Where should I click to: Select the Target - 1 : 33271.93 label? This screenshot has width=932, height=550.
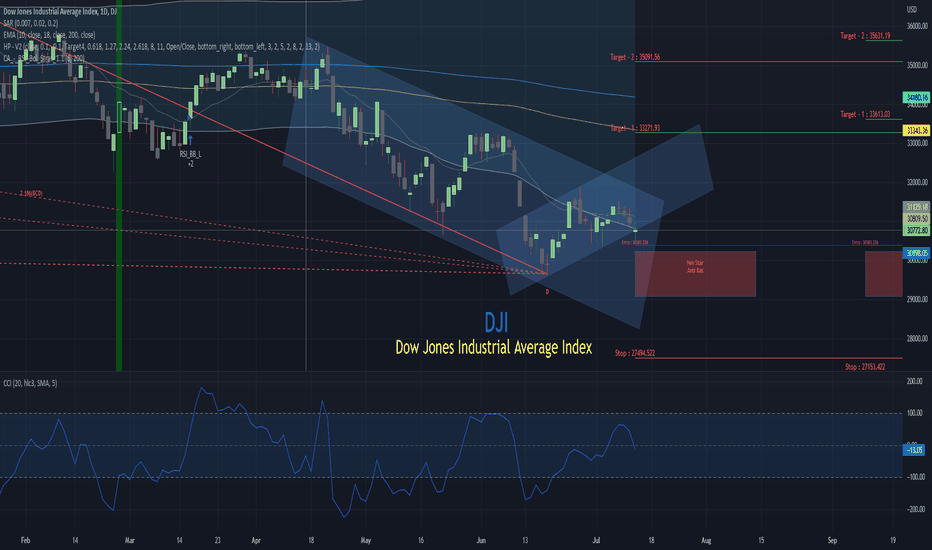[x=635, y=128]
